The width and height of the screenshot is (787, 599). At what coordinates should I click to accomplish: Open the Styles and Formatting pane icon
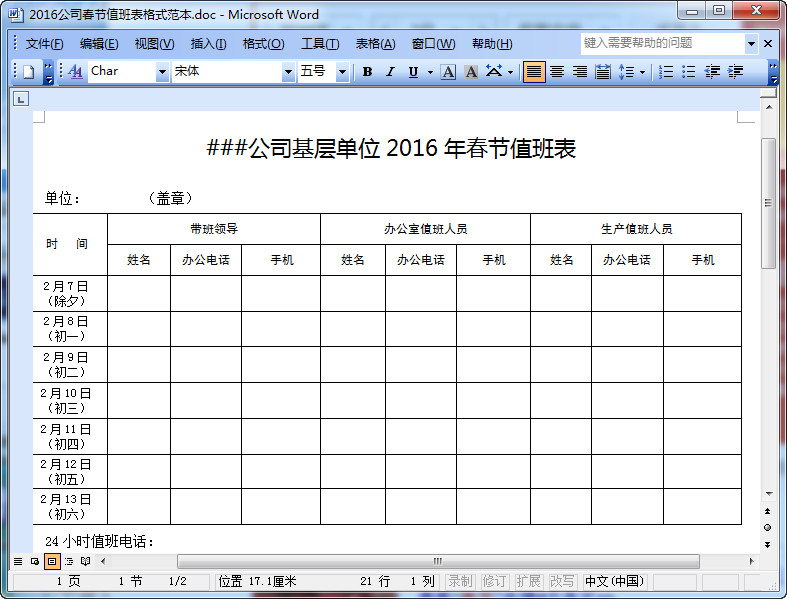75,72
